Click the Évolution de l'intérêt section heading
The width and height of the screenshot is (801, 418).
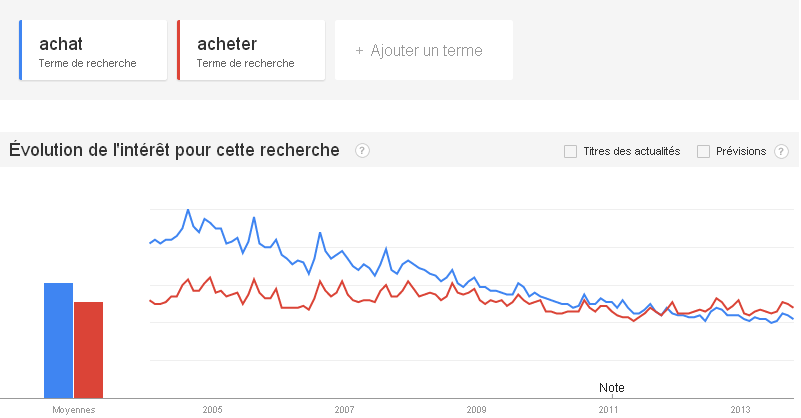174,151
